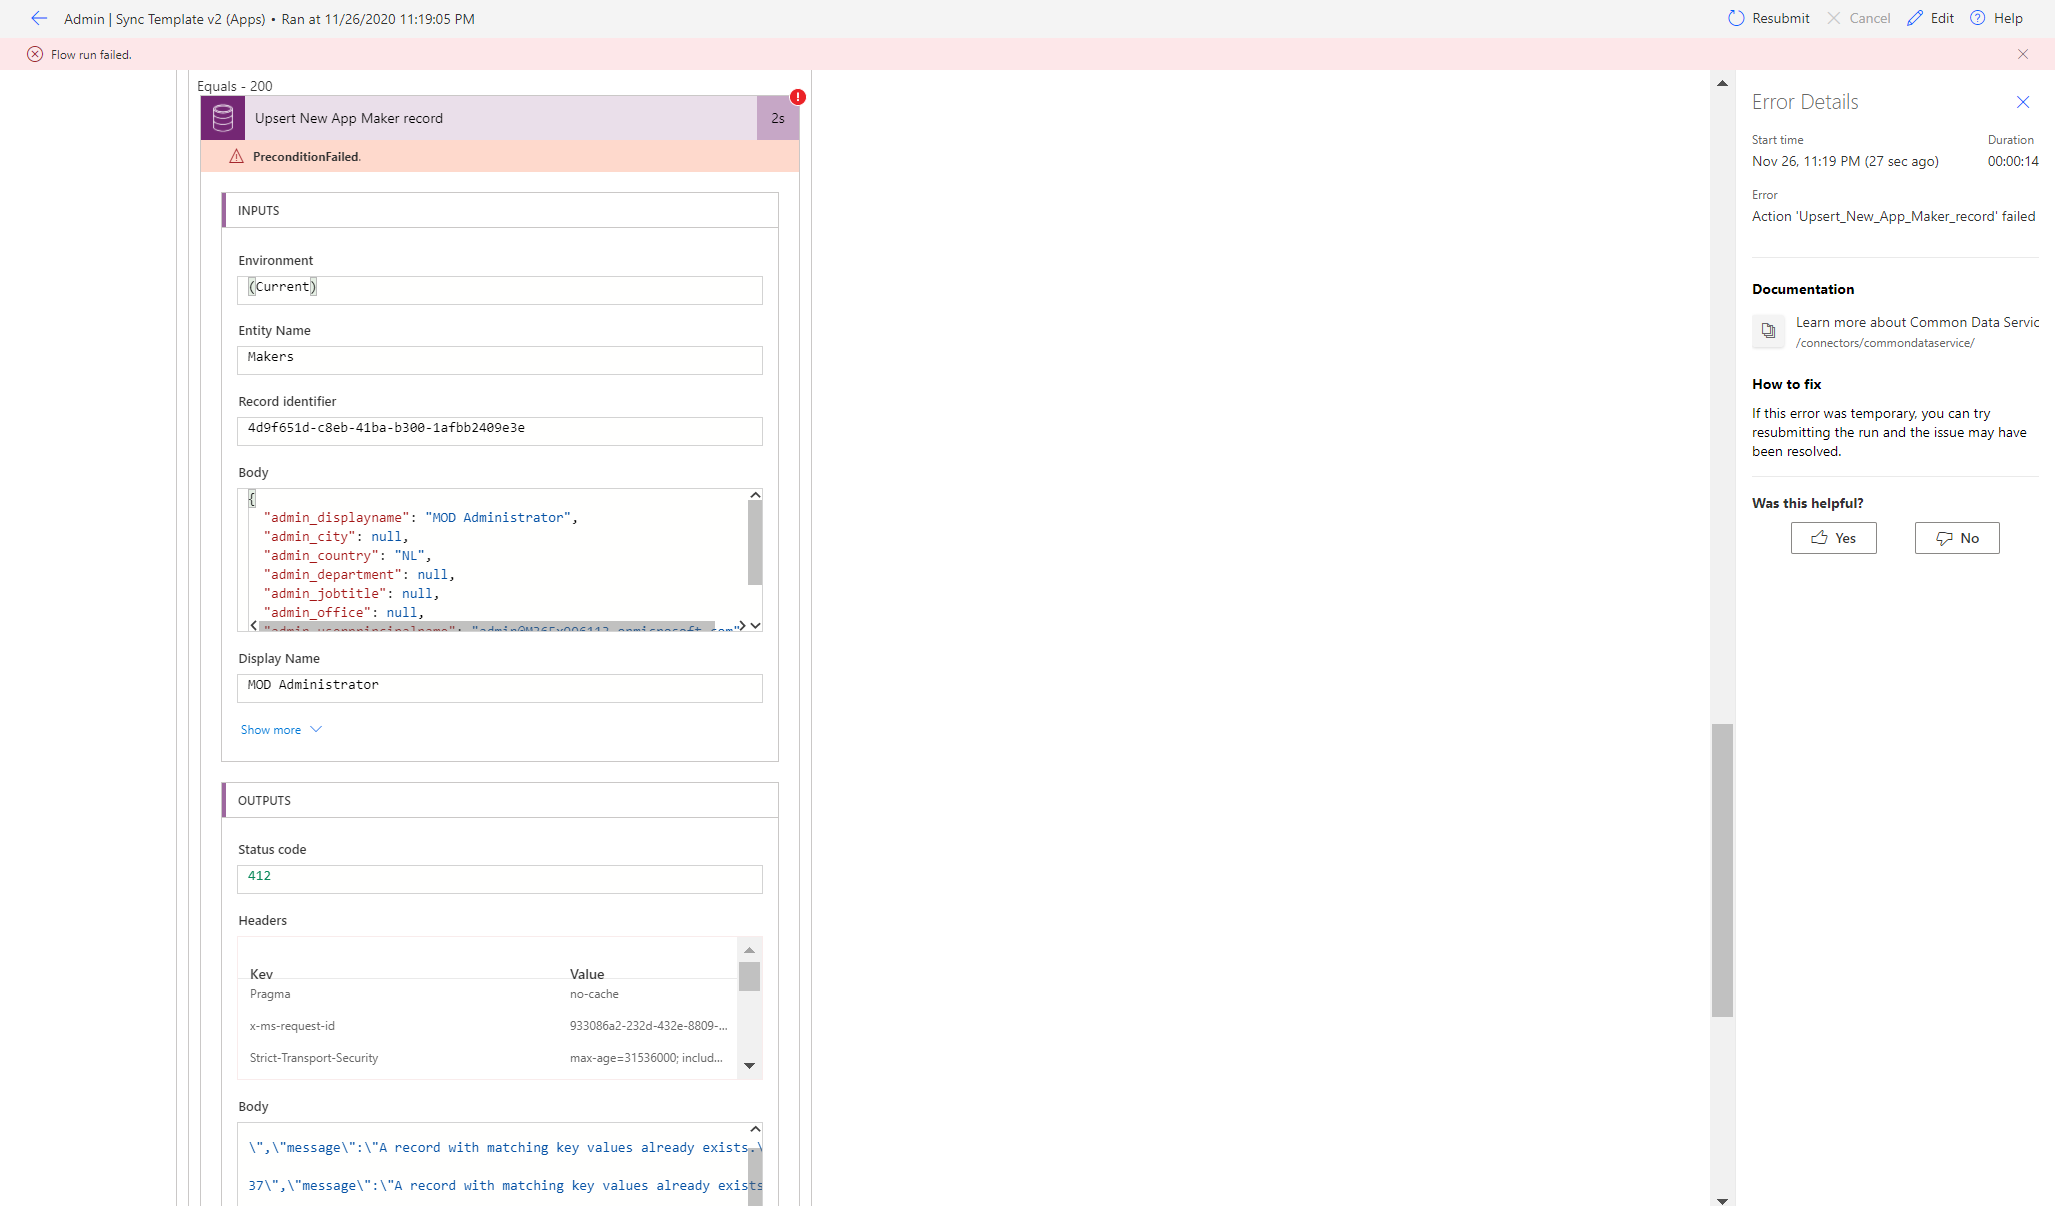Click the documentation copy icon
The height and width of the screenshot is (1206, 2055).
coord(1768,331)
